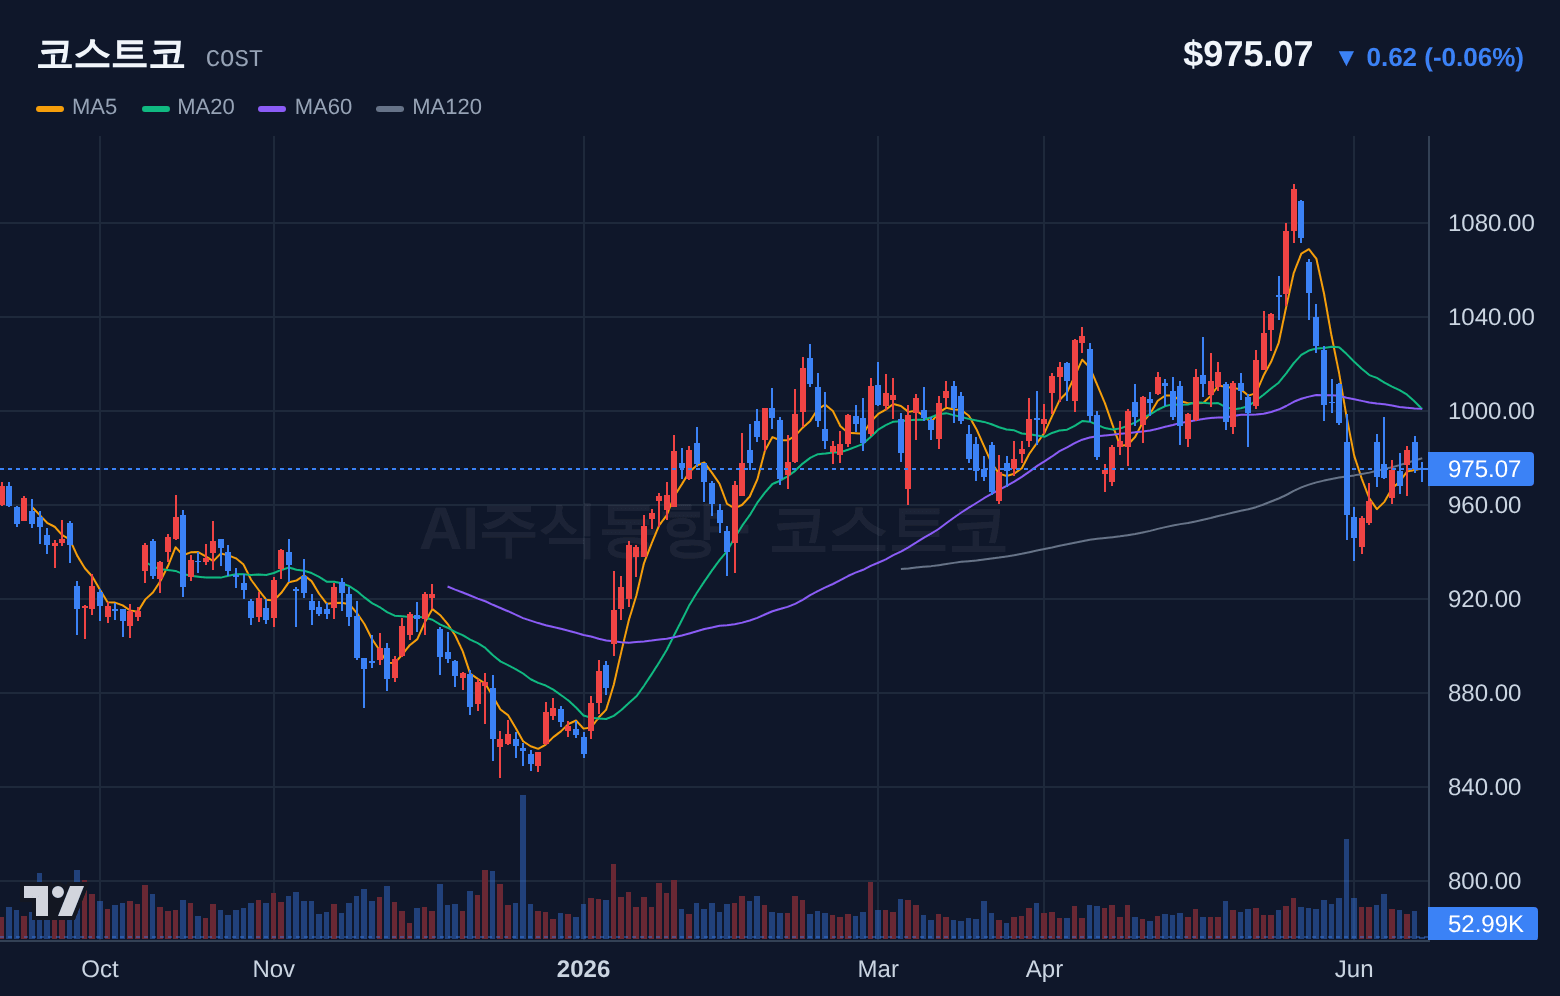
Task: Click the 960.00 price axis label
Action: click(x=1484, y=505)
